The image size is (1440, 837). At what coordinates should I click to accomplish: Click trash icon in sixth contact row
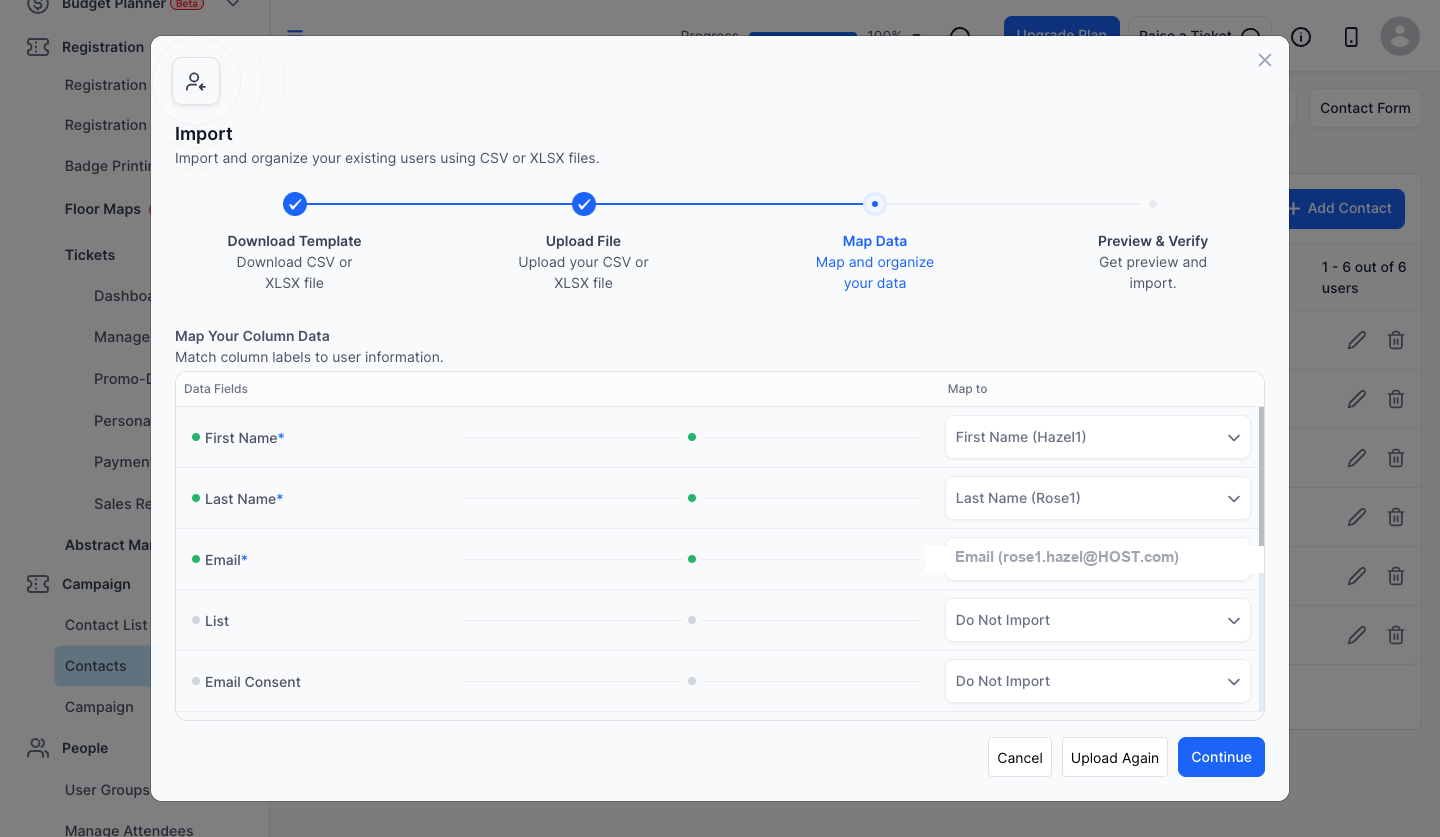(x=1396, y=635)
